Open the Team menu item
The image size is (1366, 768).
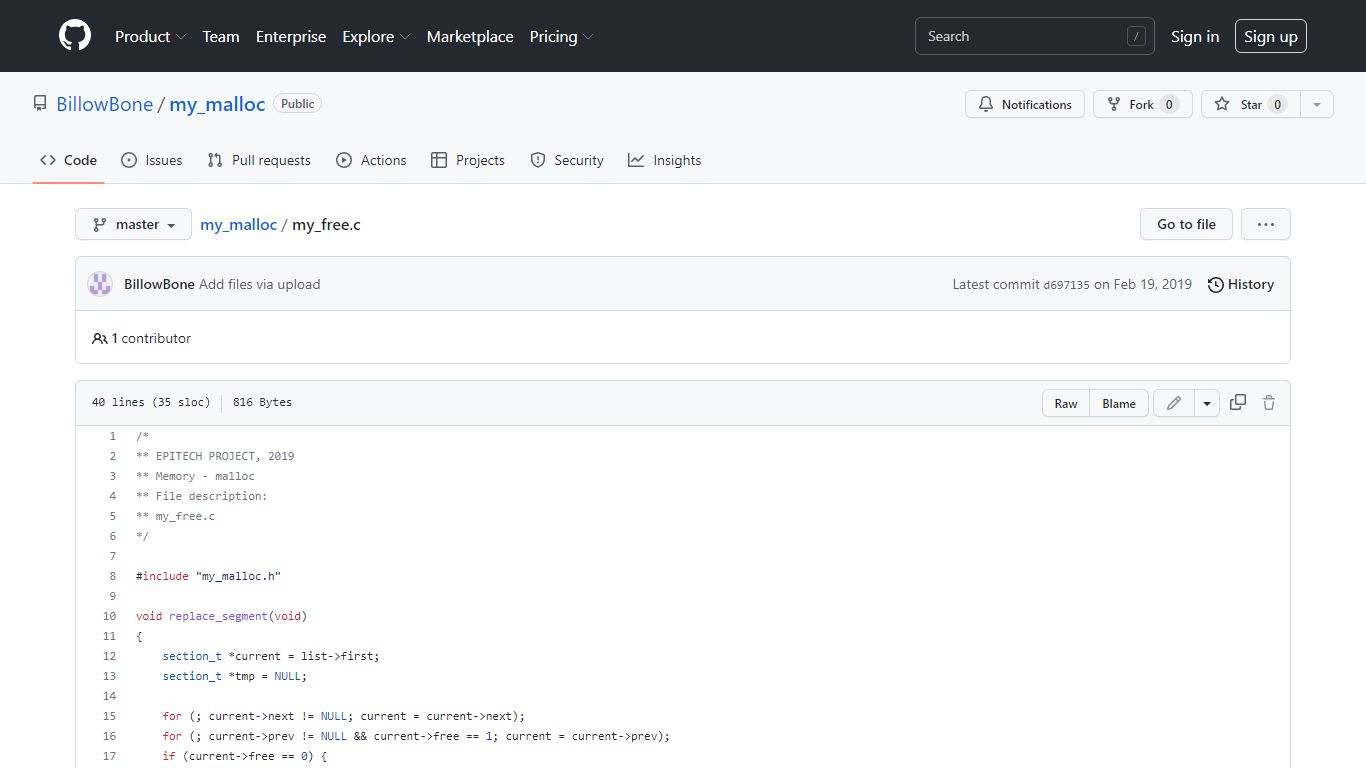click(221, 36)
